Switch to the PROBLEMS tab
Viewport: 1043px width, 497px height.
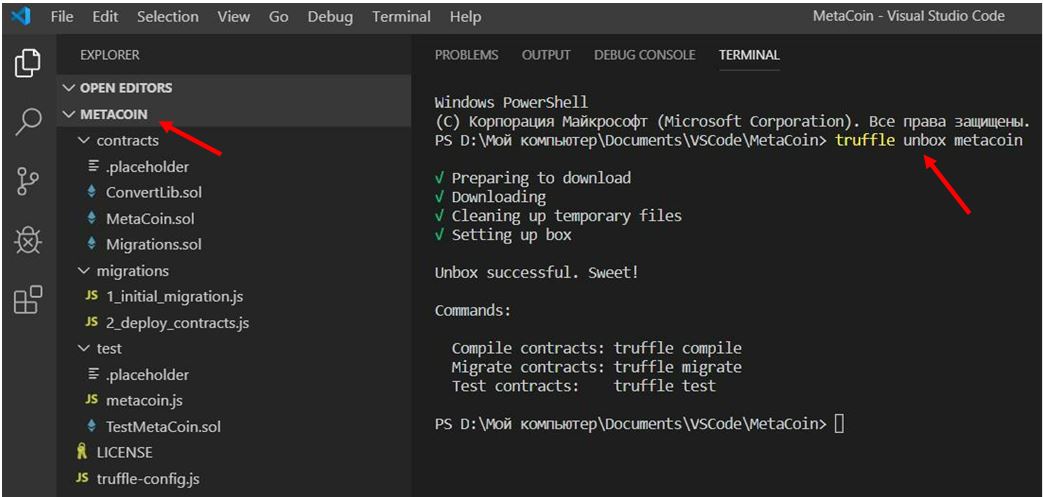coord(466,55)
